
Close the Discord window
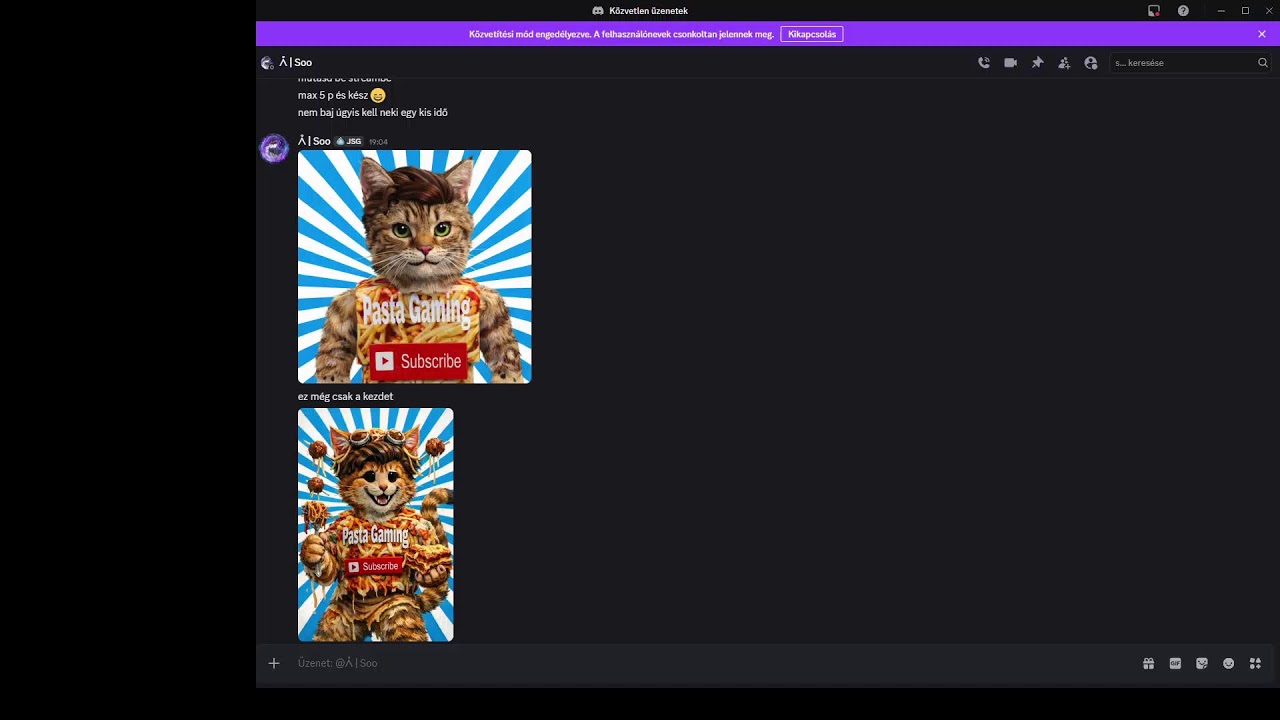coord(1269,11)
